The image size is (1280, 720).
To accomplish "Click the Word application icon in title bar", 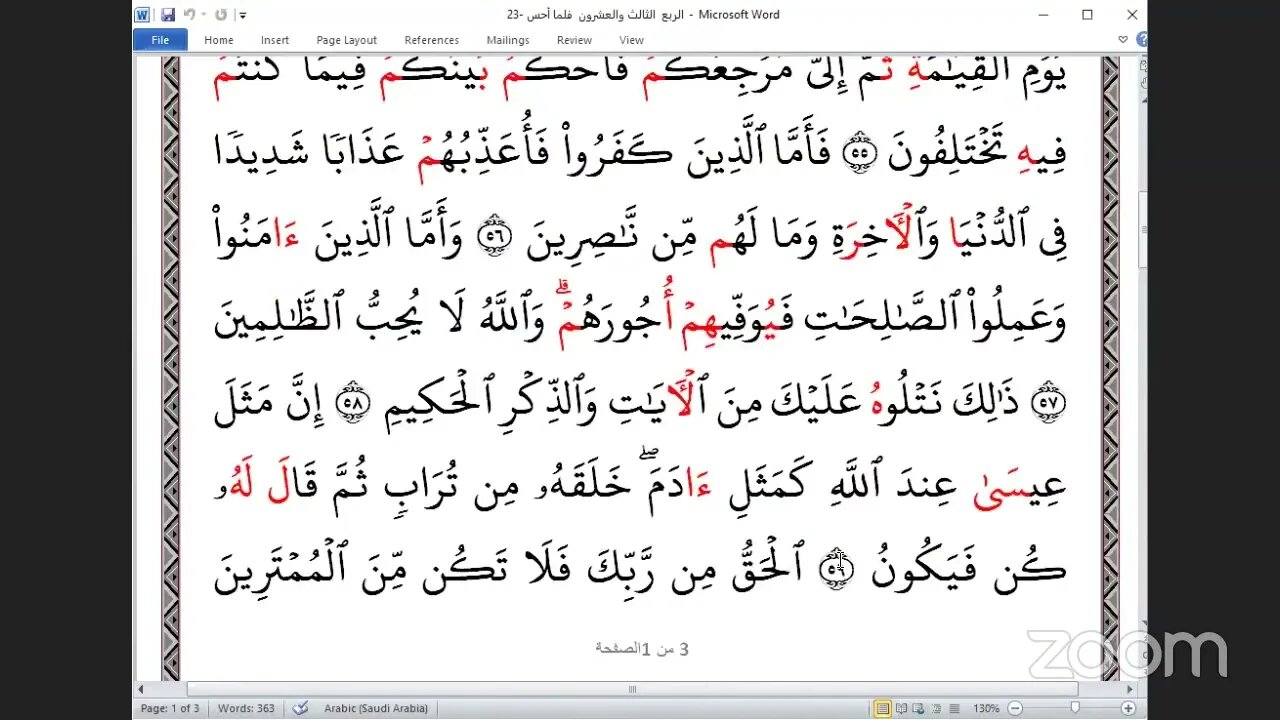I will 142,15.
